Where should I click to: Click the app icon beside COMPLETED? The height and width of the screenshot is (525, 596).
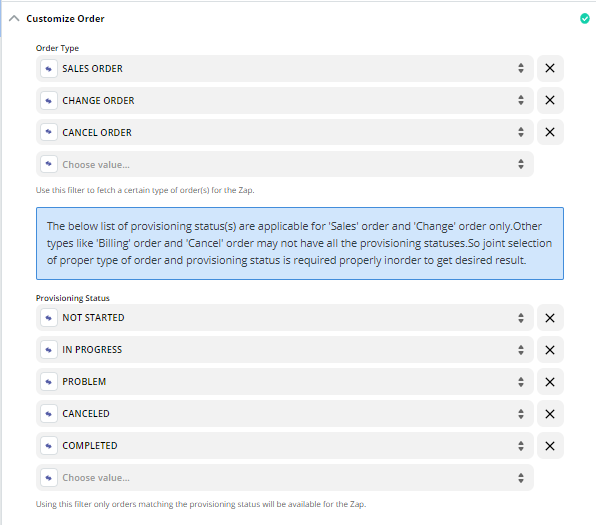coord(49,446)
